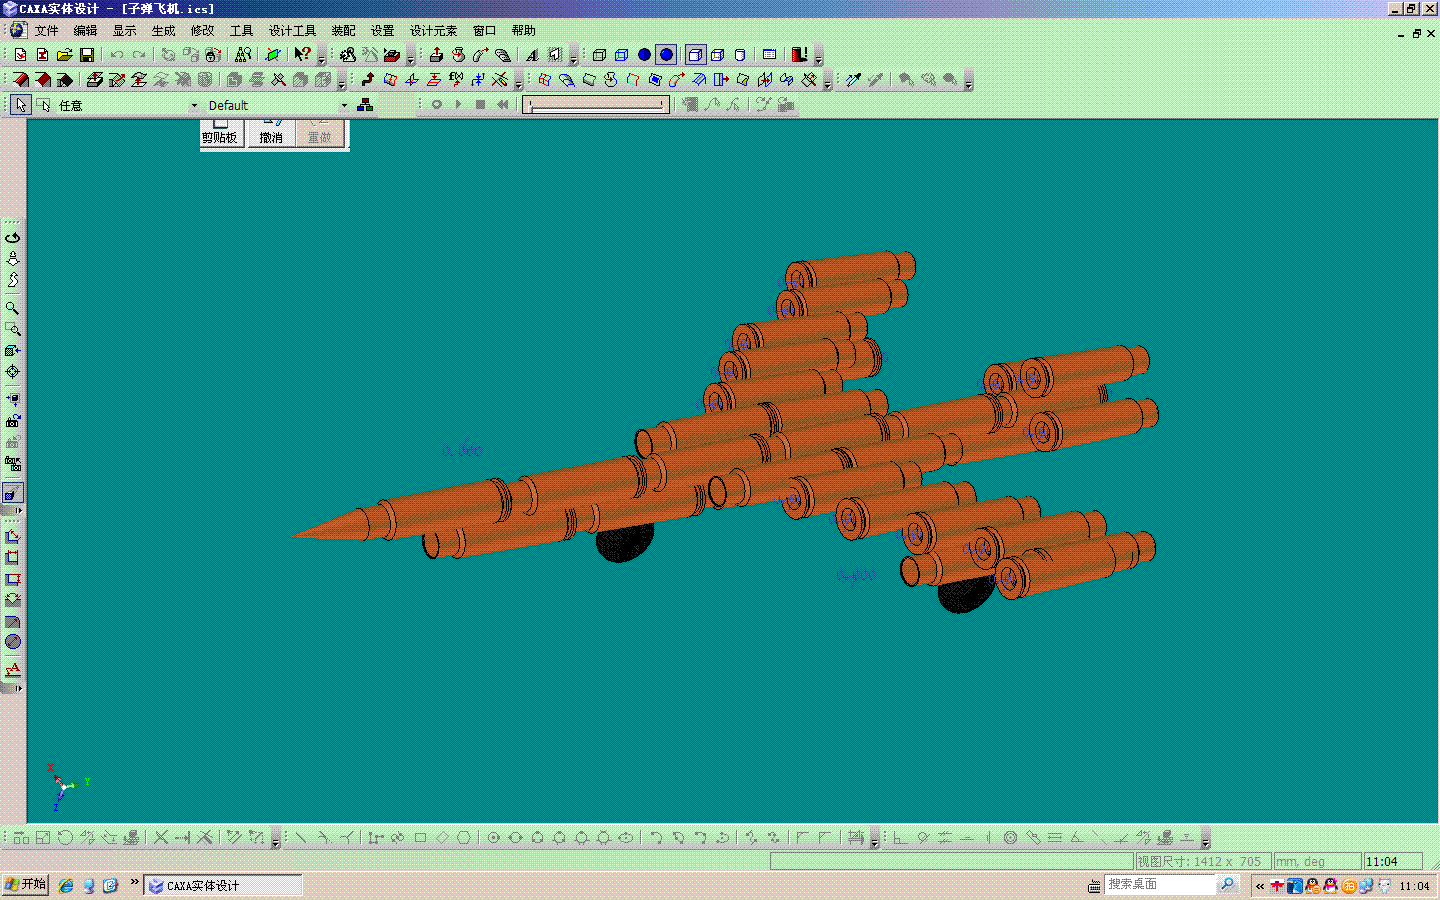Click the orbit rotate view icon
The image size is (1440, 900).
pos(13,237)
